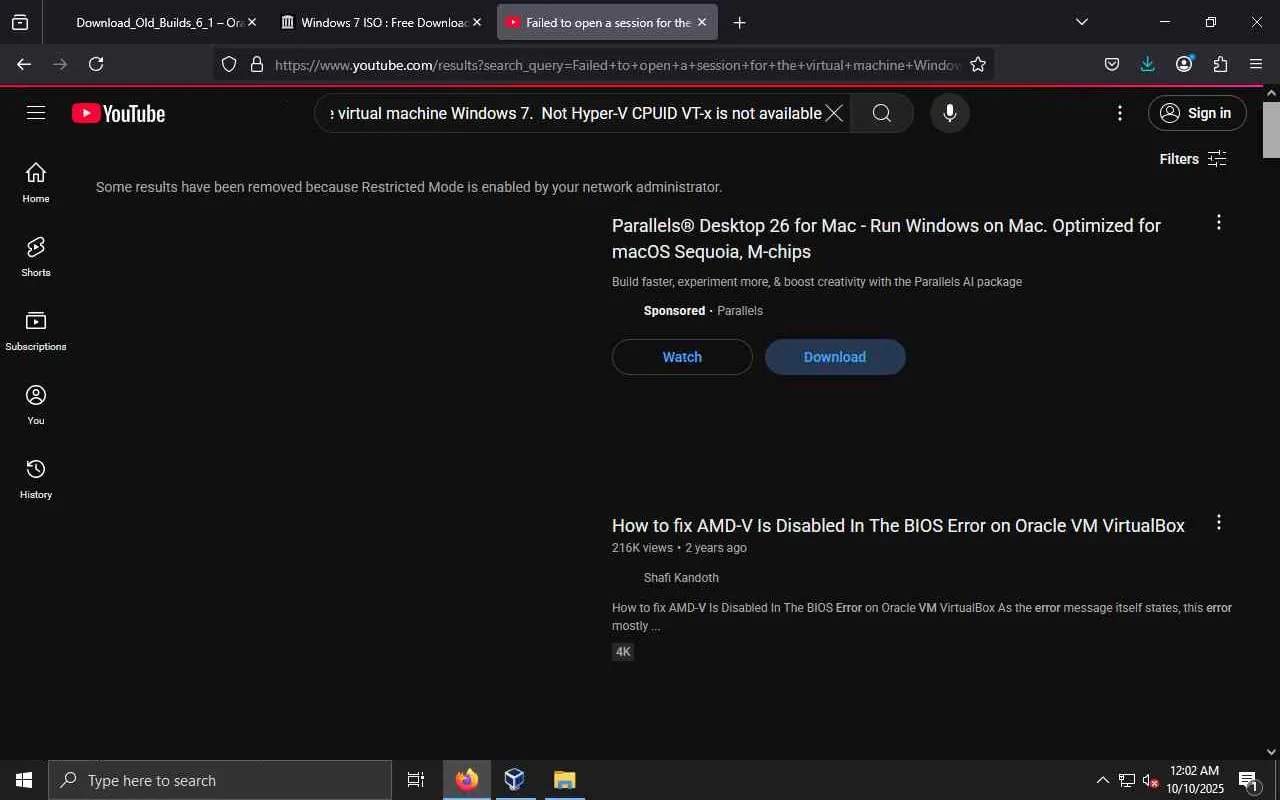Open Shorts in the YouTube sidebar

[36, 257]
